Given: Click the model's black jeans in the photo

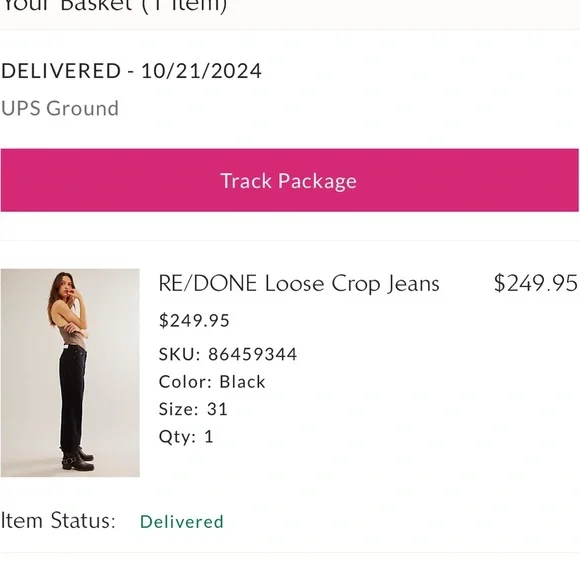Looking at the screenshot, I should click(x=72, y=398).
